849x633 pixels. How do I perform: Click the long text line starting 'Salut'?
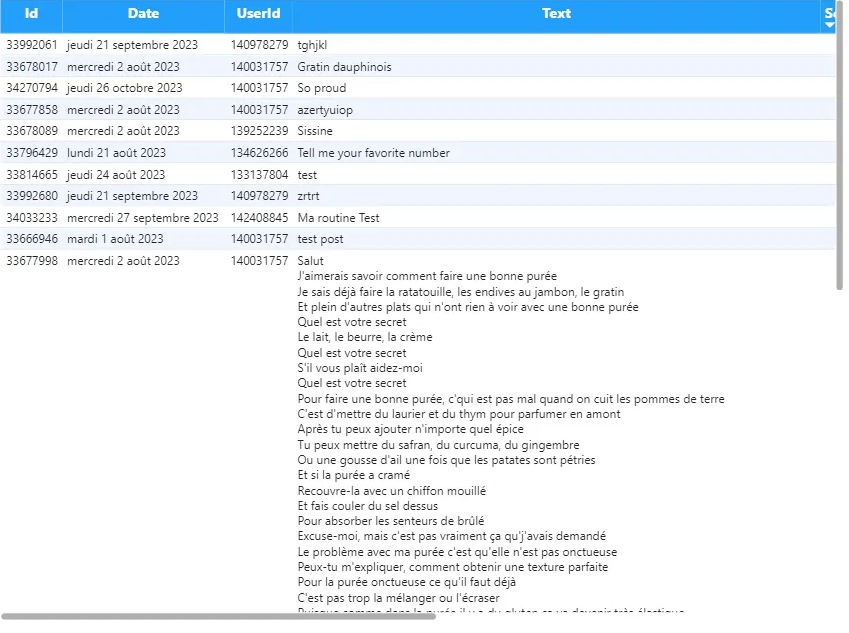(x=311, y=261)
